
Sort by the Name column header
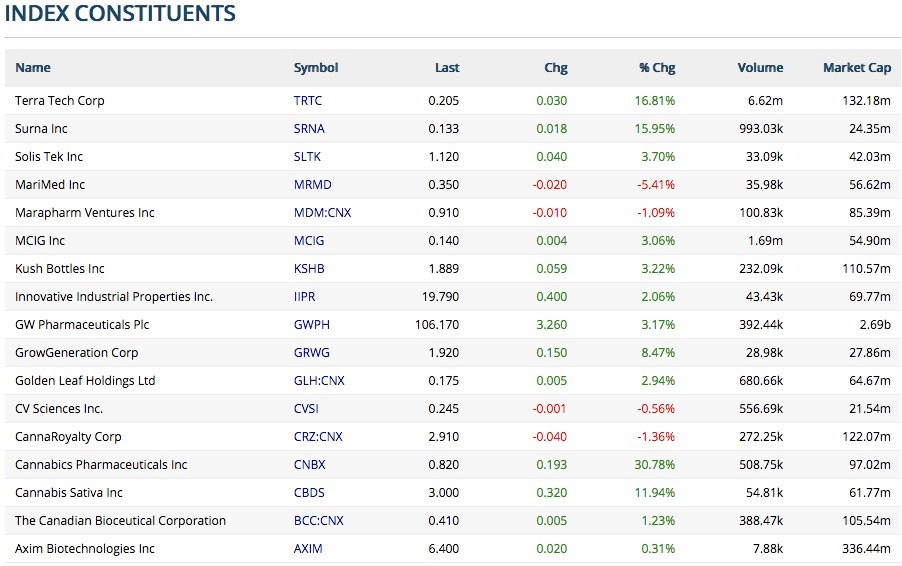(x=33, y=67)
